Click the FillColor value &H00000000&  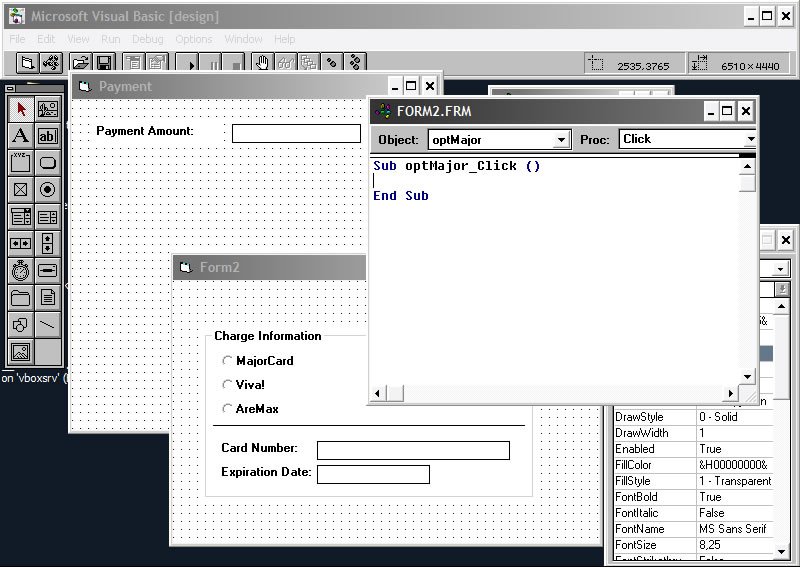click(733, 465)
